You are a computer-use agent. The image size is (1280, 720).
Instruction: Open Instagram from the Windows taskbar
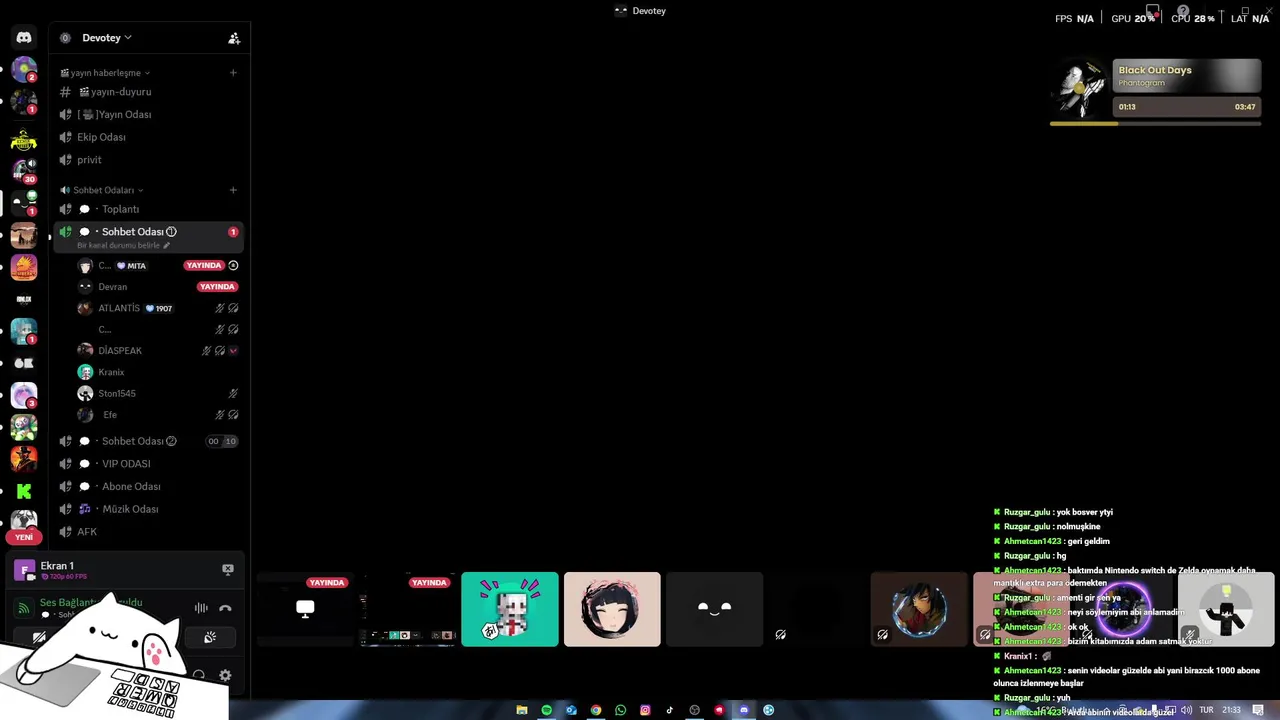pos(645,710)
